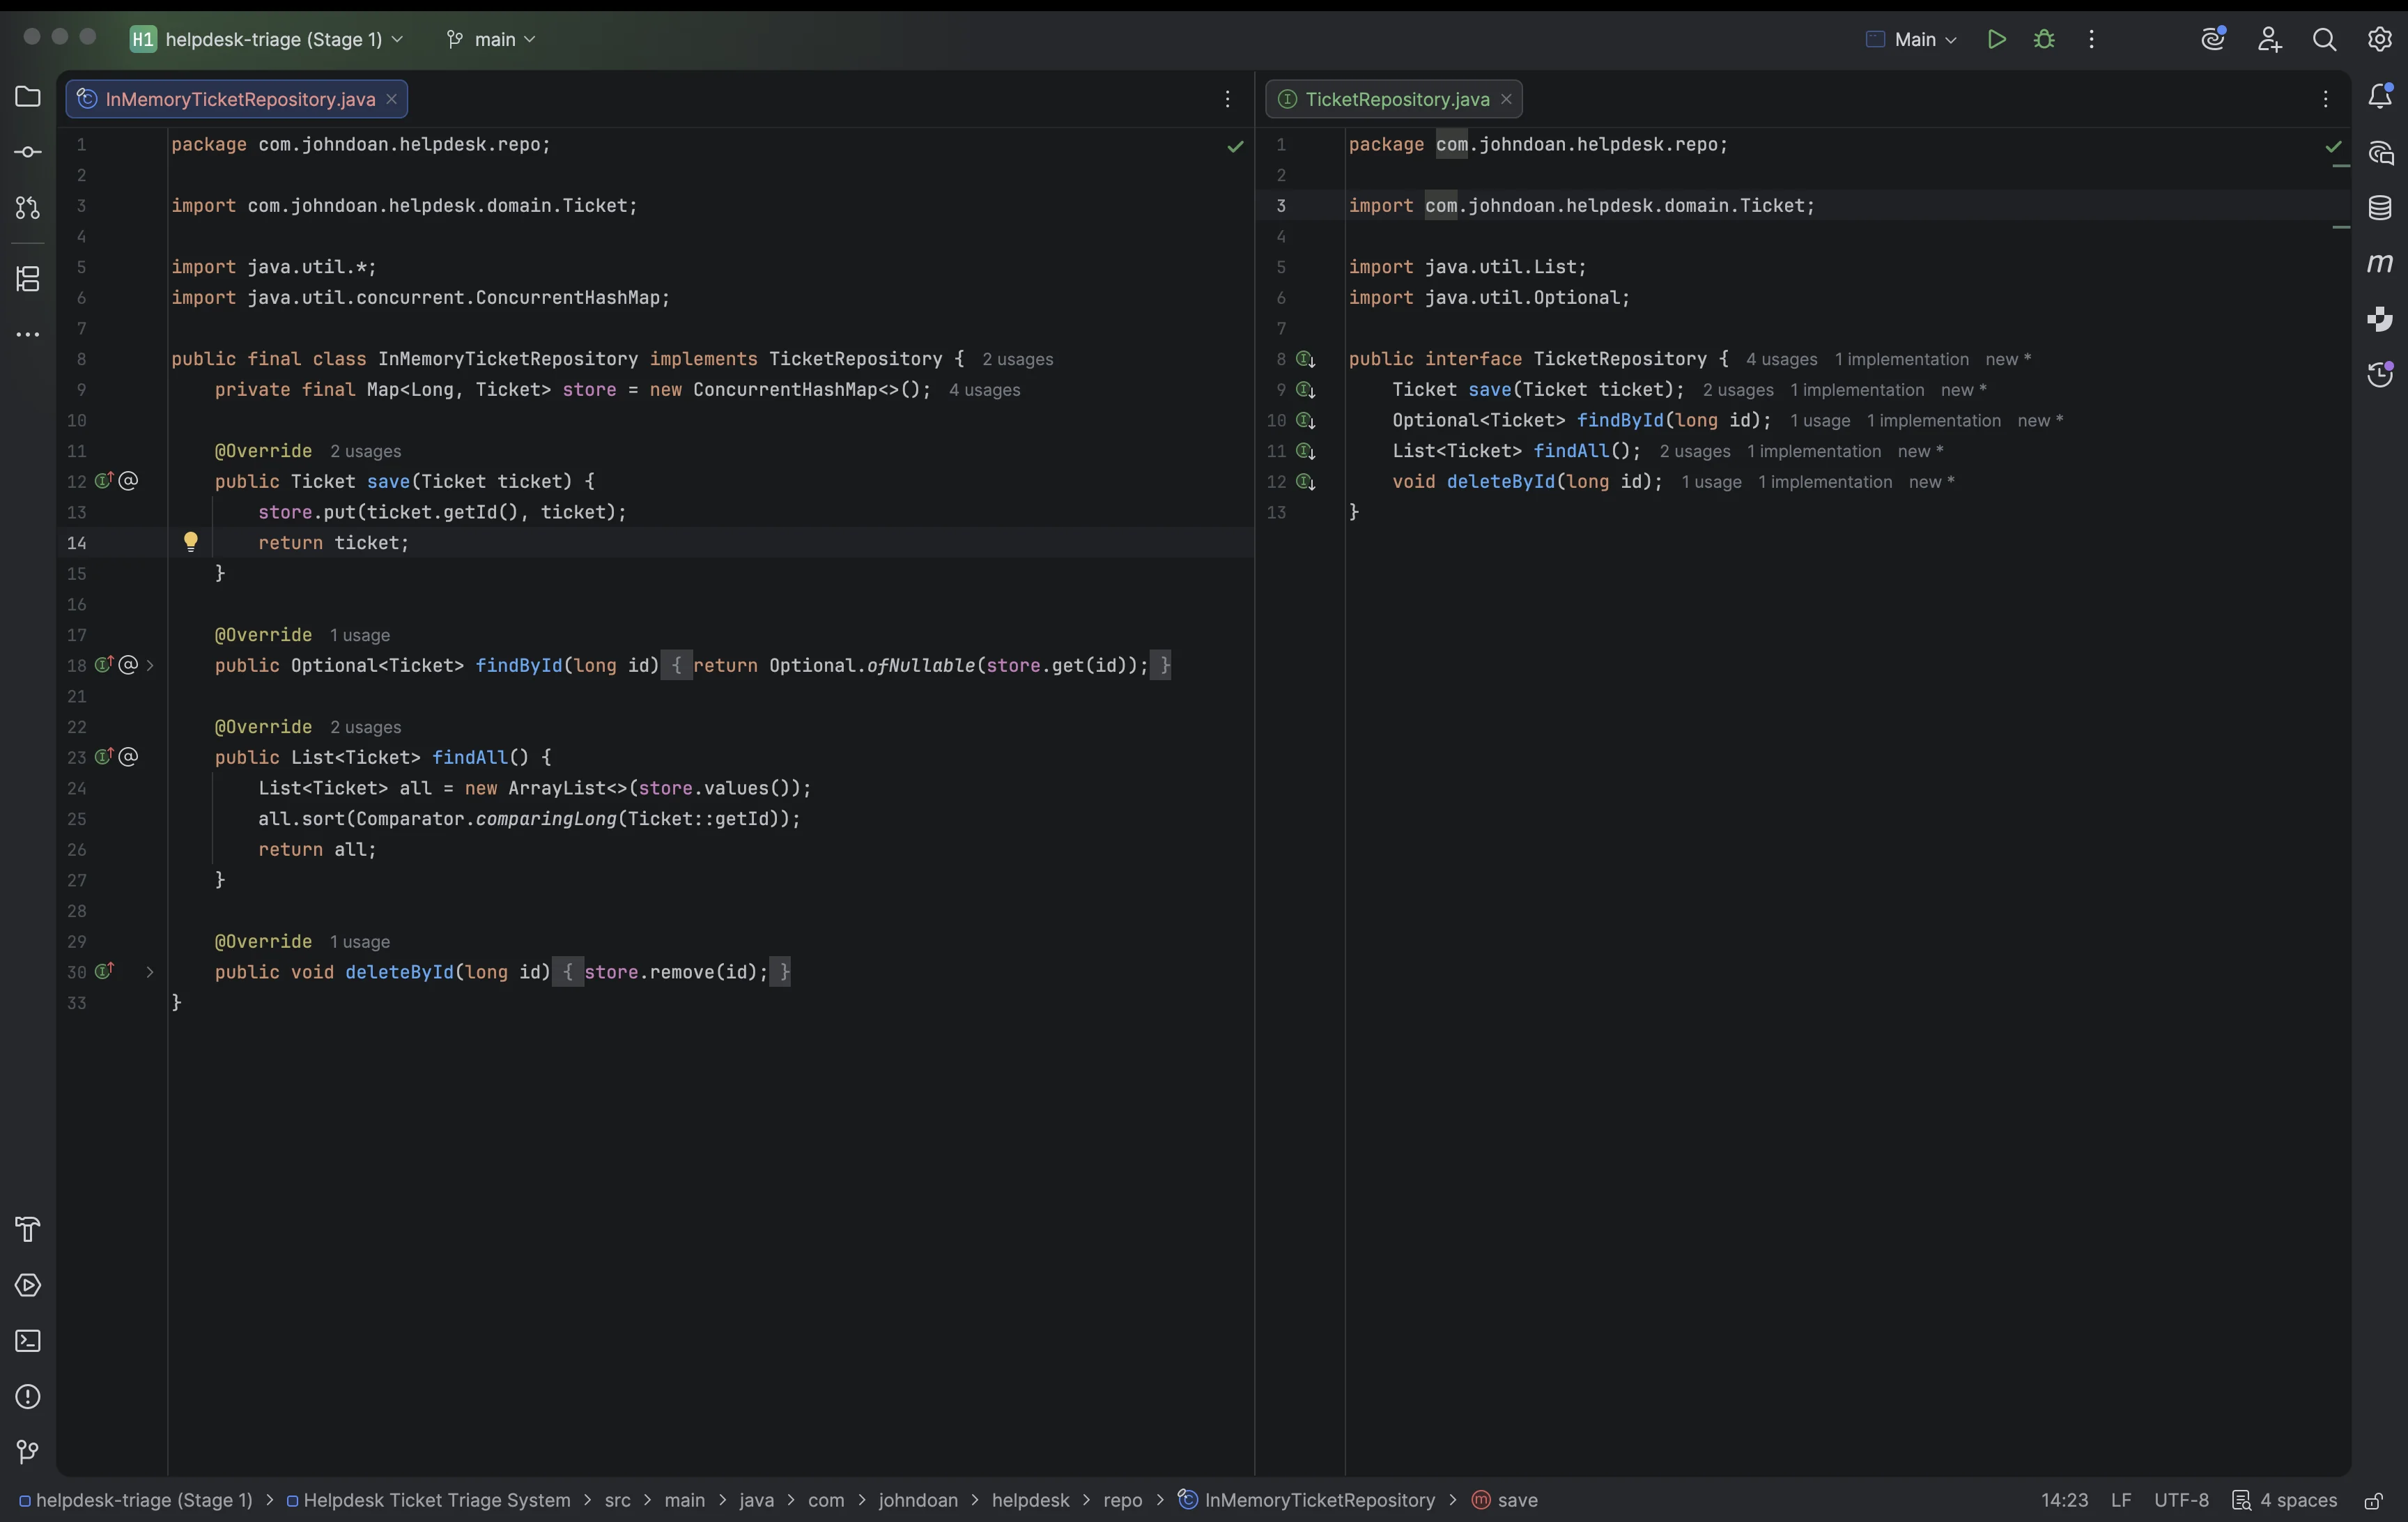Open Code With Me add-user icon

[2269, 39]
